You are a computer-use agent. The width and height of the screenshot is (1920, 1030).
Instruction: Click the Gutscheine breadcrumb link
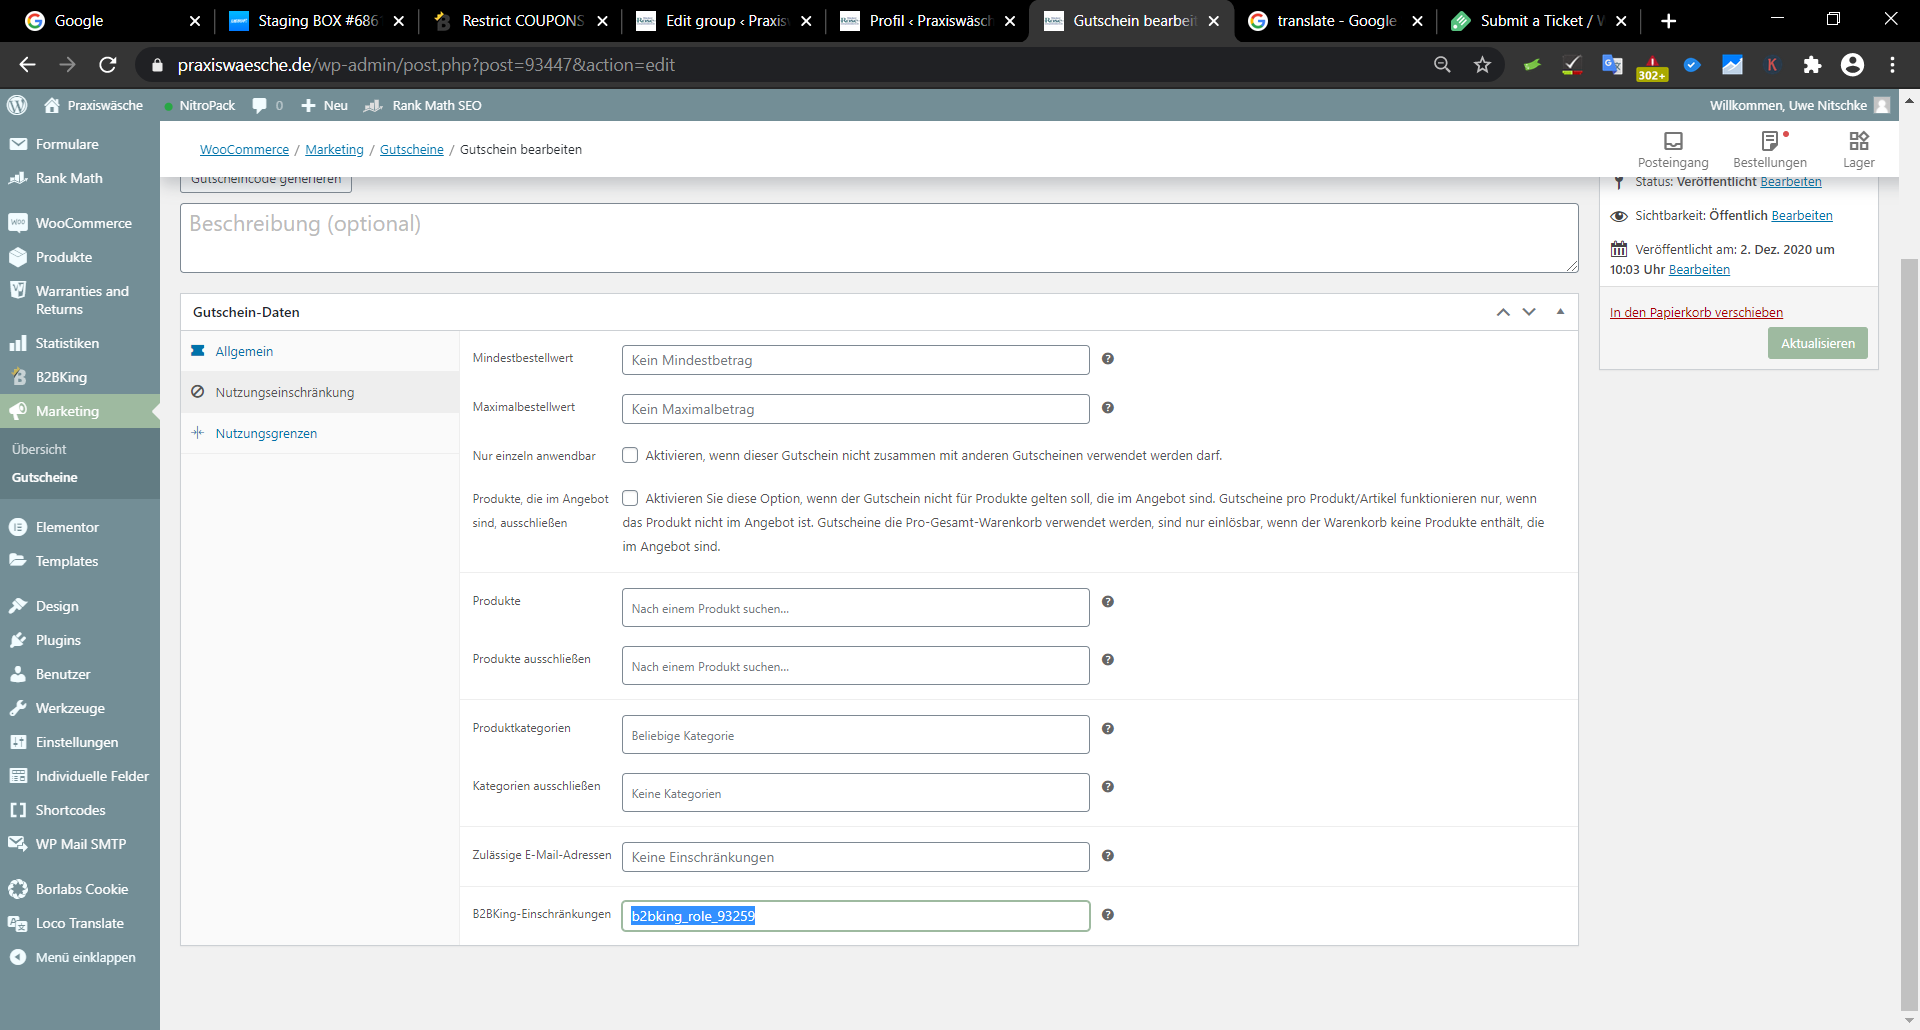pyautogui.click(x=411, y=149)
